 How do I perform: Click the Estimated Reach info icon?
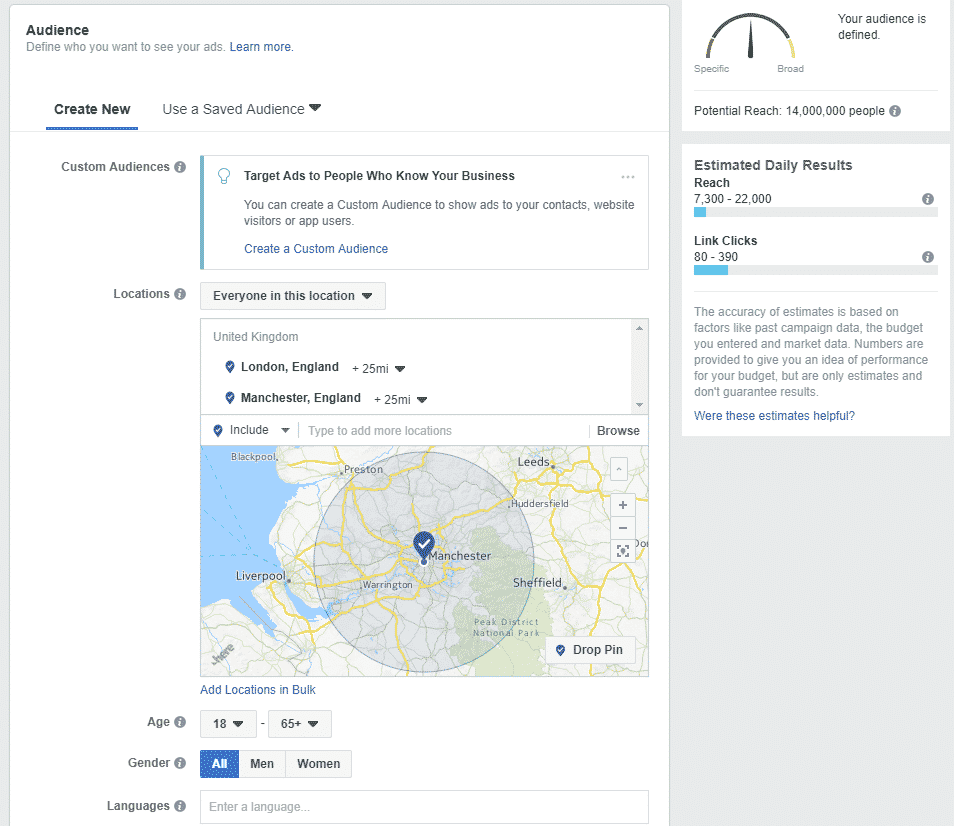928,199
